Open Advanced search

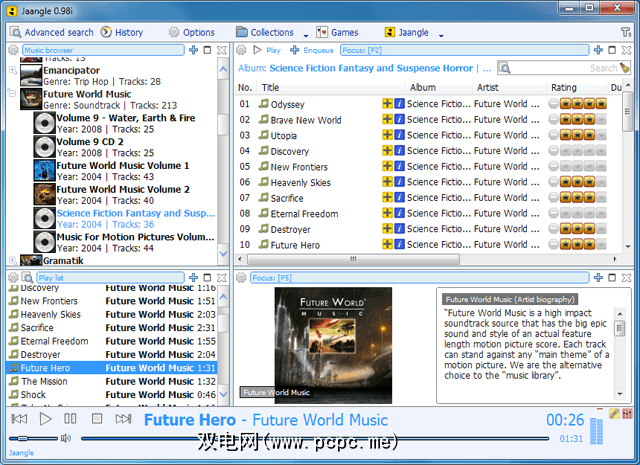[52, 32]
